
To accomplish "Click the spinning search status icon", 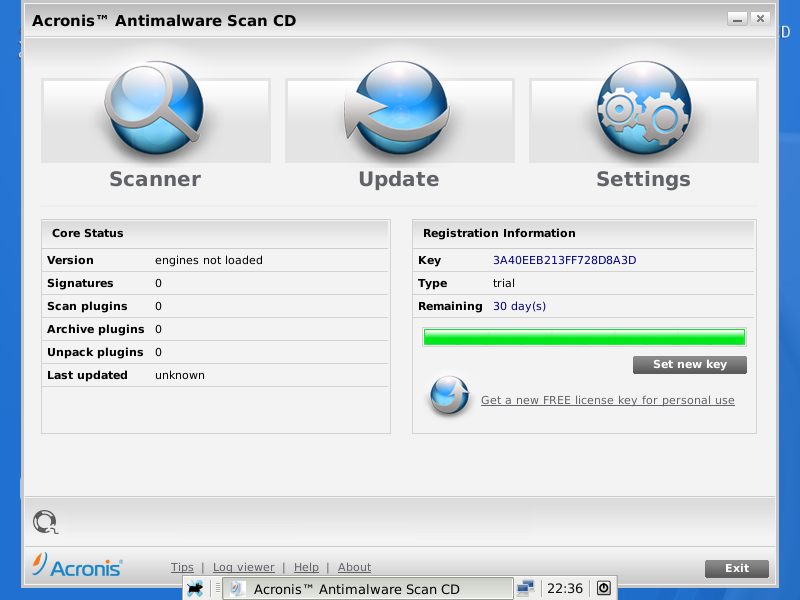I will [45, 522].
